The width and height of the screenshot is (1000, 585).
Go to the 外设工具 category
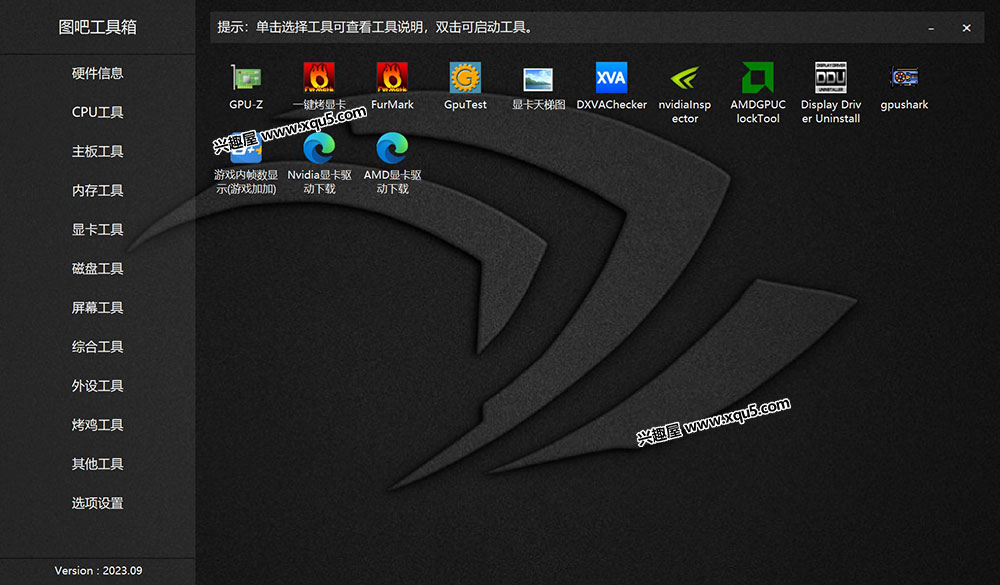pyautogui.click(x=98, y=386)
